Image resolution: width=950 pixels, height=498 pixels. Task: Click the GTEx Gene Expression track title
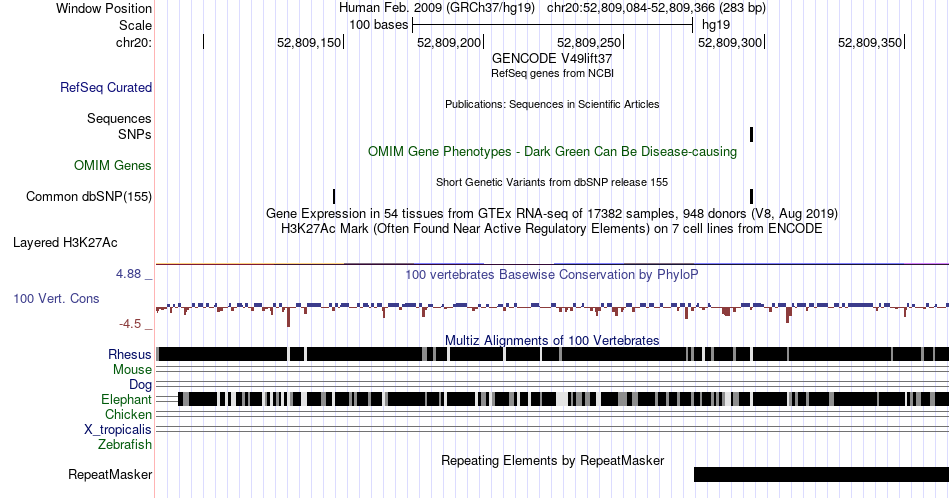coord(552,213)
